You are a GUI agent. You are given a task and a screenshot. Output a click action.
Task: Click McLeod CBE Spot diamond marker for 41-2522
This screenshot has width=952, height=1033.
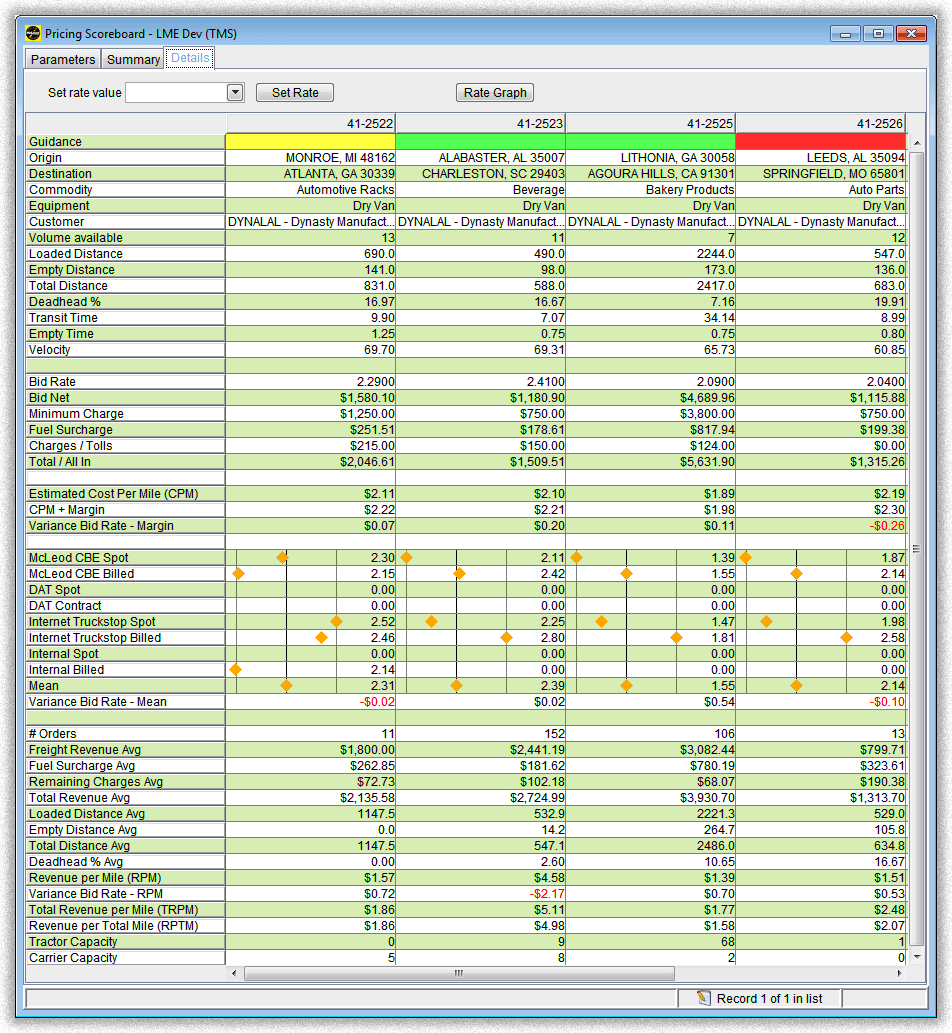pos(282,558)
